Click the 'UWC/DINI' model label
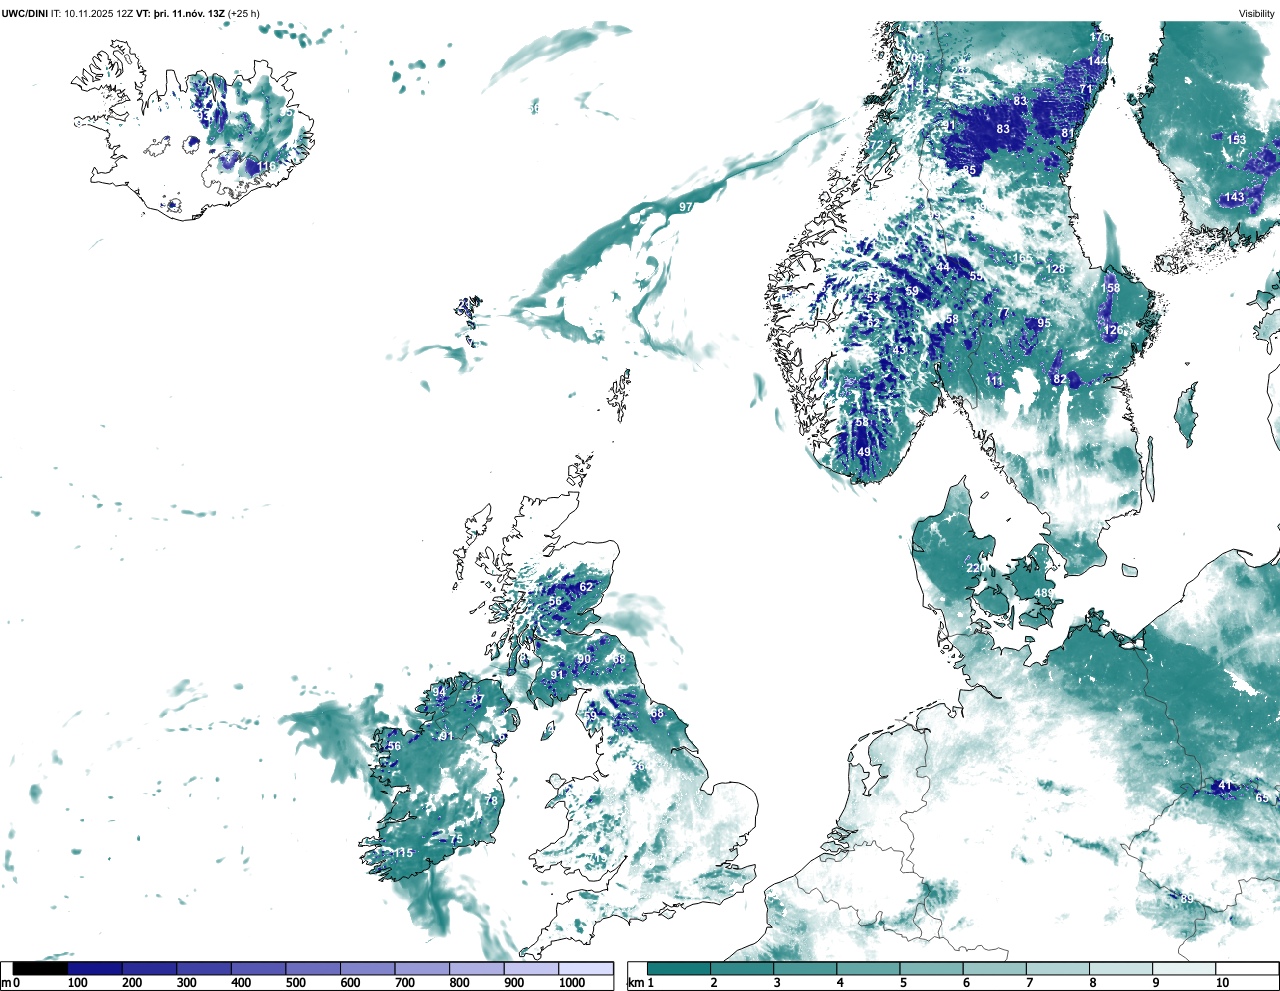 (x=25, y=14)
